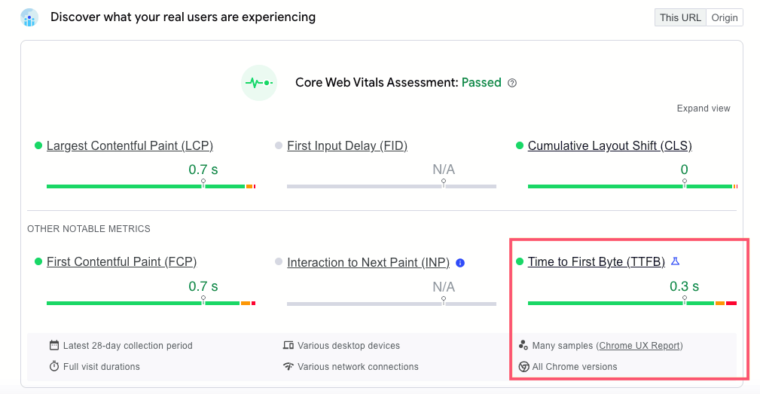Click the samples icon beside Many samples
Viewport: 760px width, 394px height.
click(523, 345)
